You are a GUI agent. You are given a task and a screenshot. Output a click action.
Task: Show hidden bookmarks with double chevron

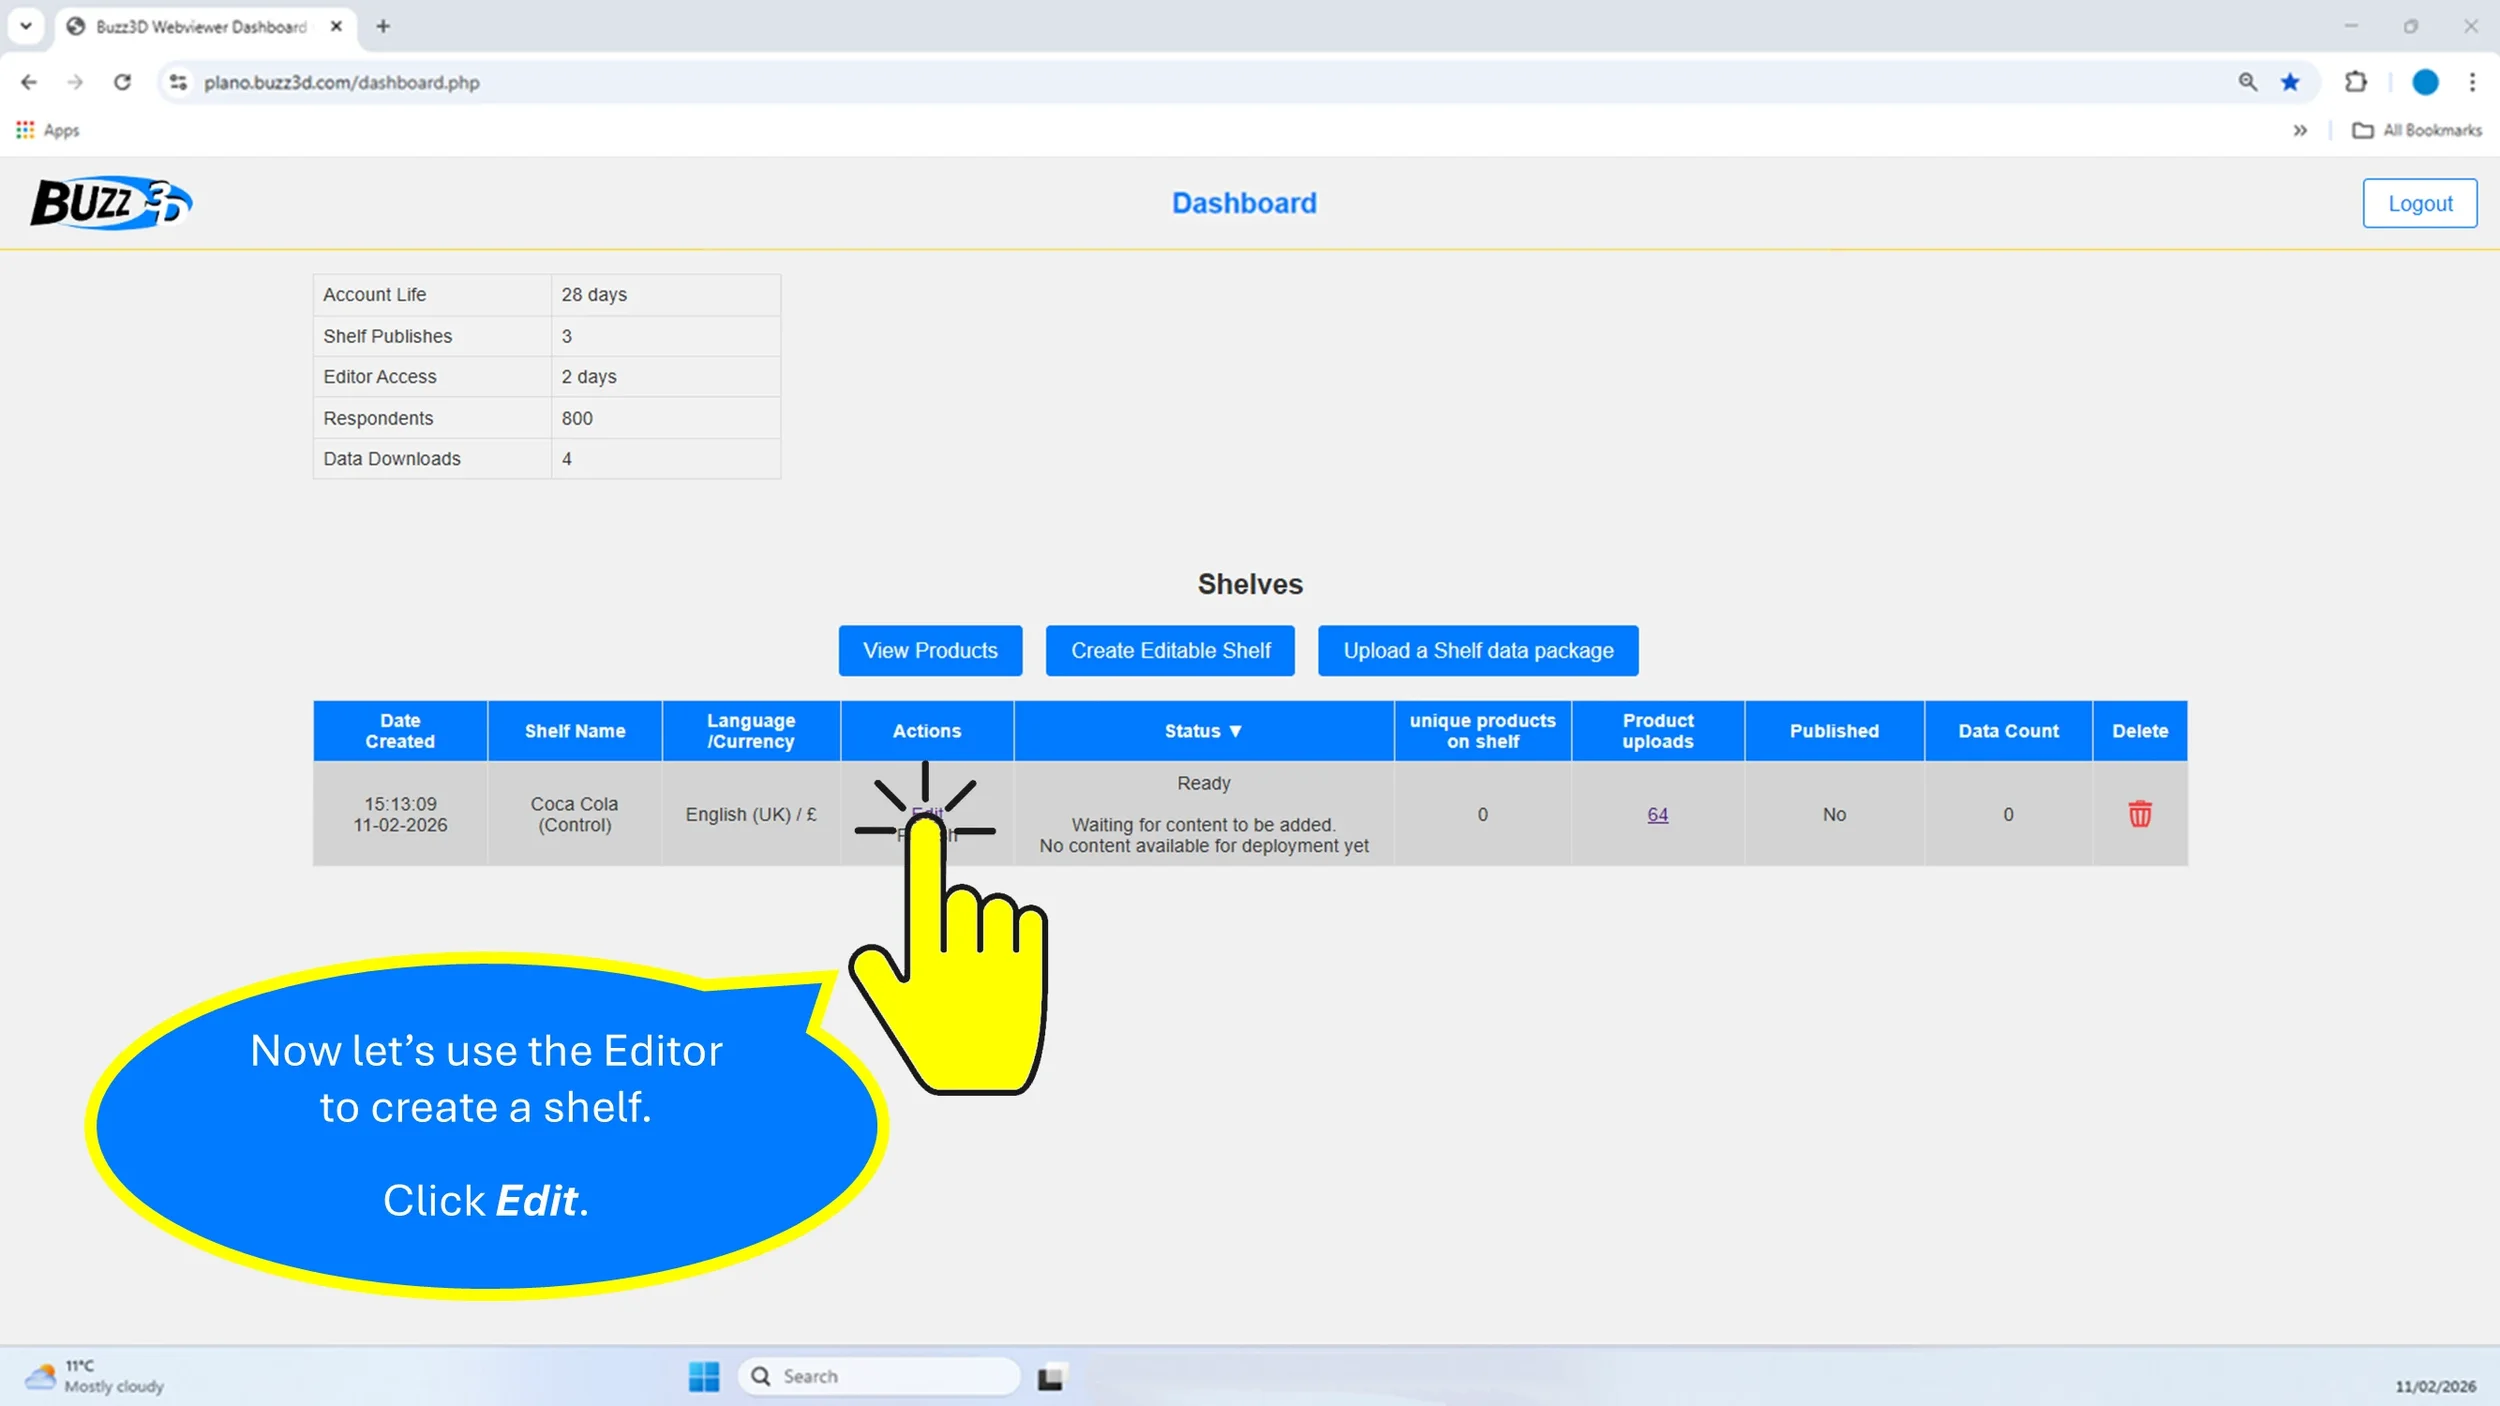click(x=2299, y=130)
